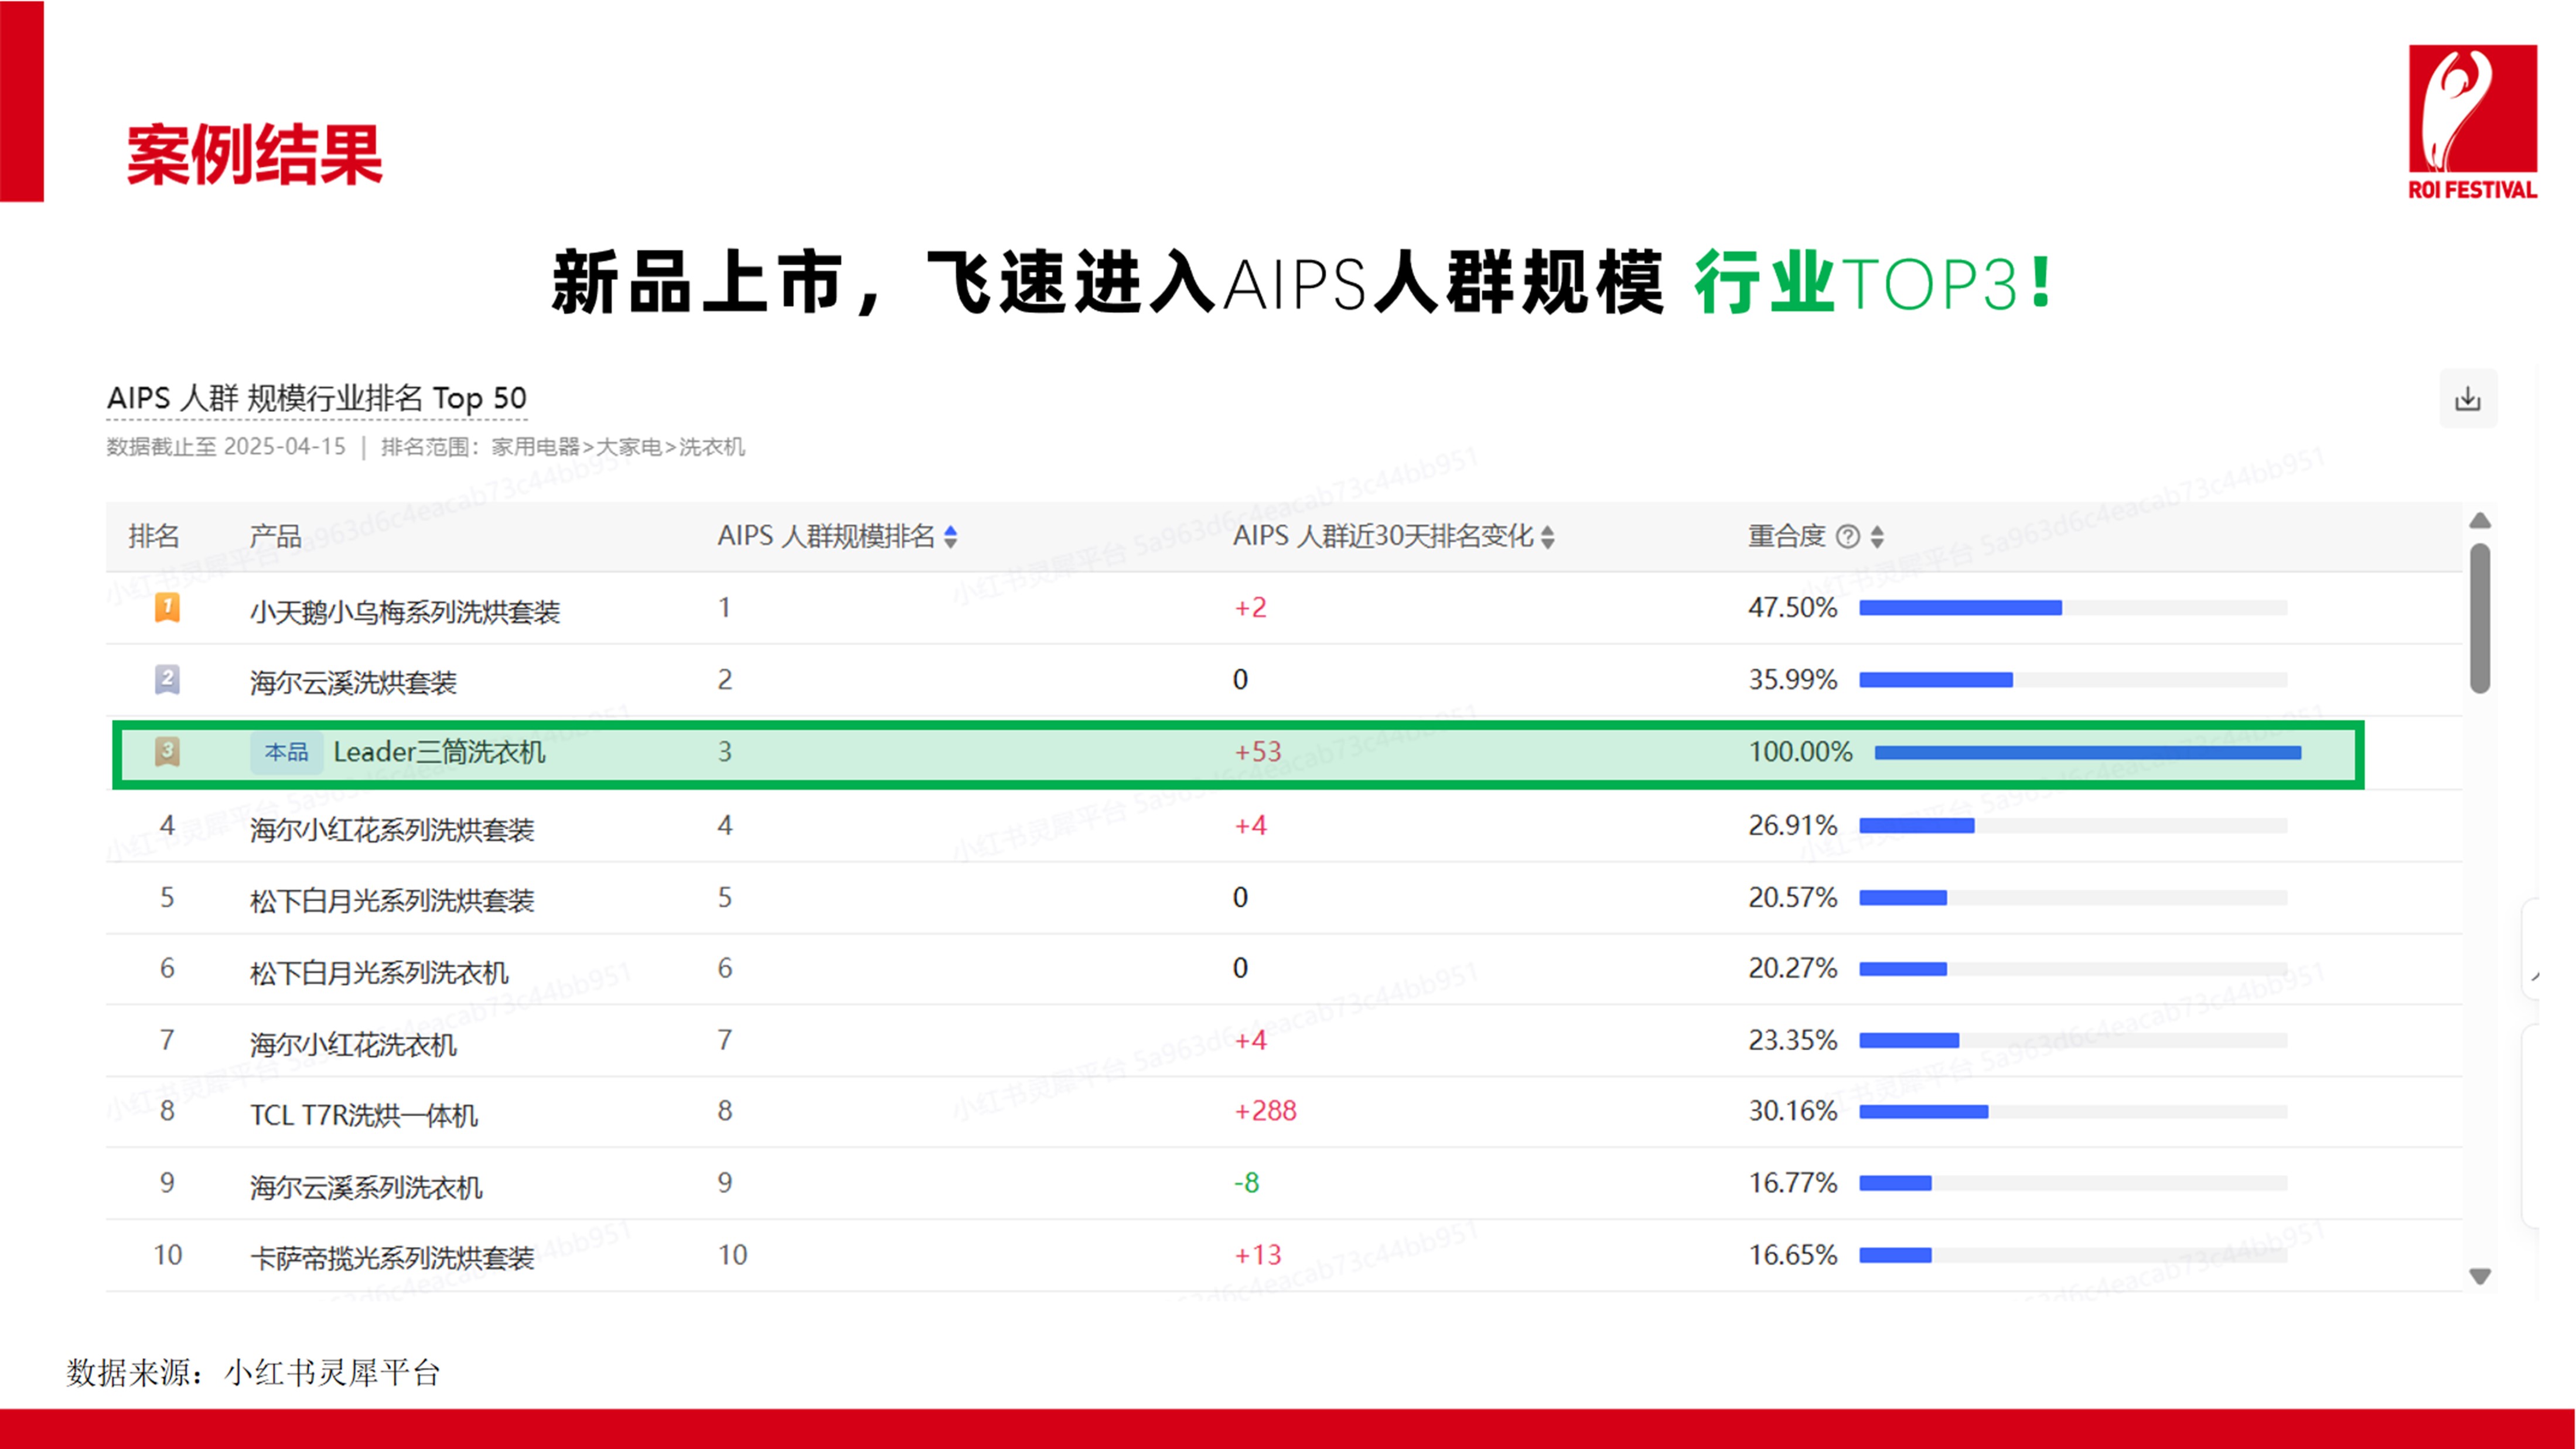The width and height of the screenshot is (2576, 1449).
Task: Click the 本品 tag on Leader row
Action: pyautogui.click(x=286, y=752)
